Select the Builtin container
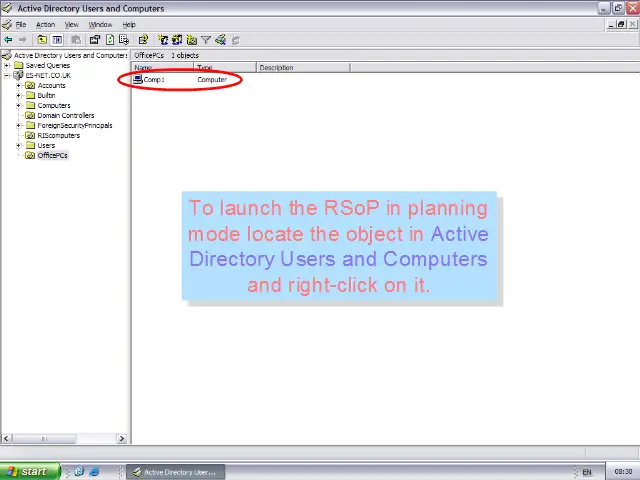Screen dimensions: 640x480 [46, 96]
